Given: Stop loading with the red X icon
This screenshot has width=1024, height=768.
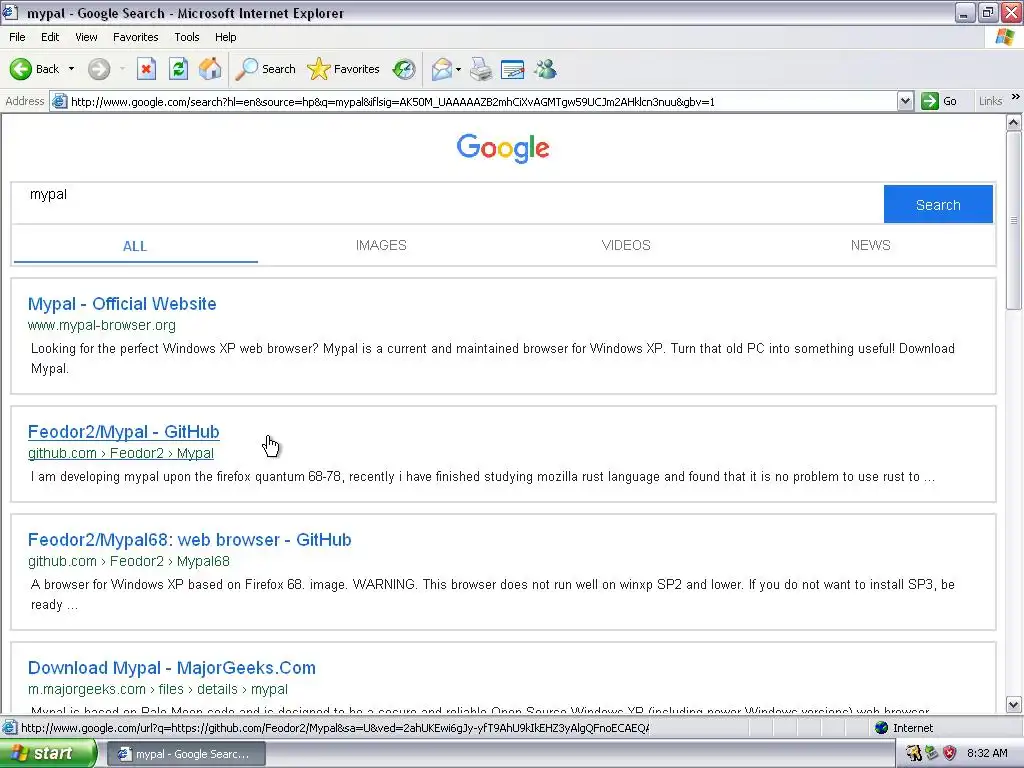Looking at the screenshot, I should point(146,69).
